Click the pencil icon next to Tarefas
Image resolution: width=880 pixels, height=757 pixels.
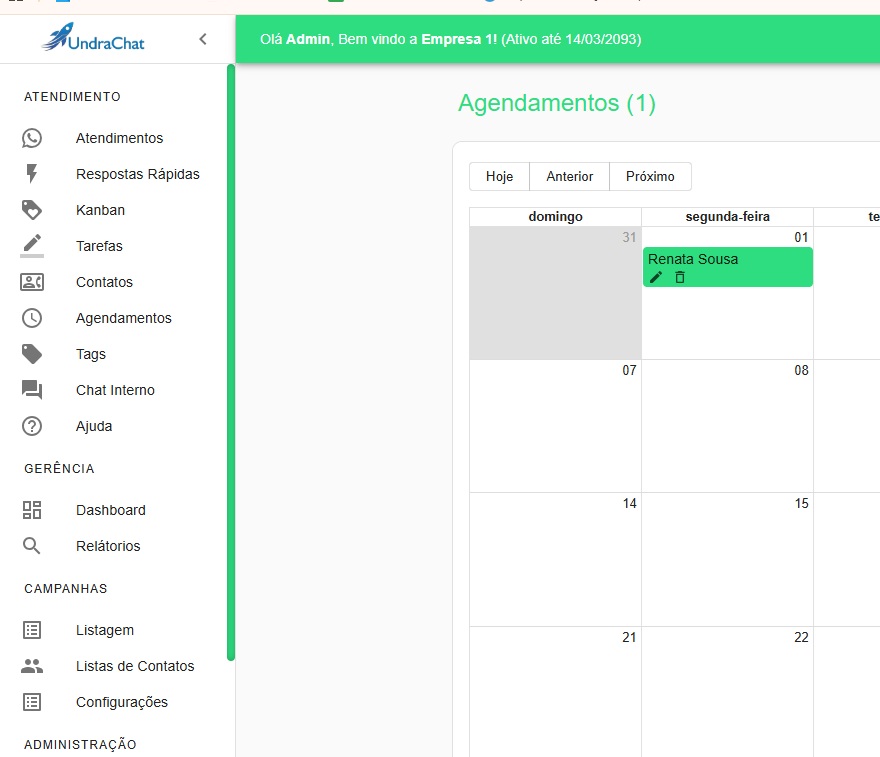coord(32,245)
